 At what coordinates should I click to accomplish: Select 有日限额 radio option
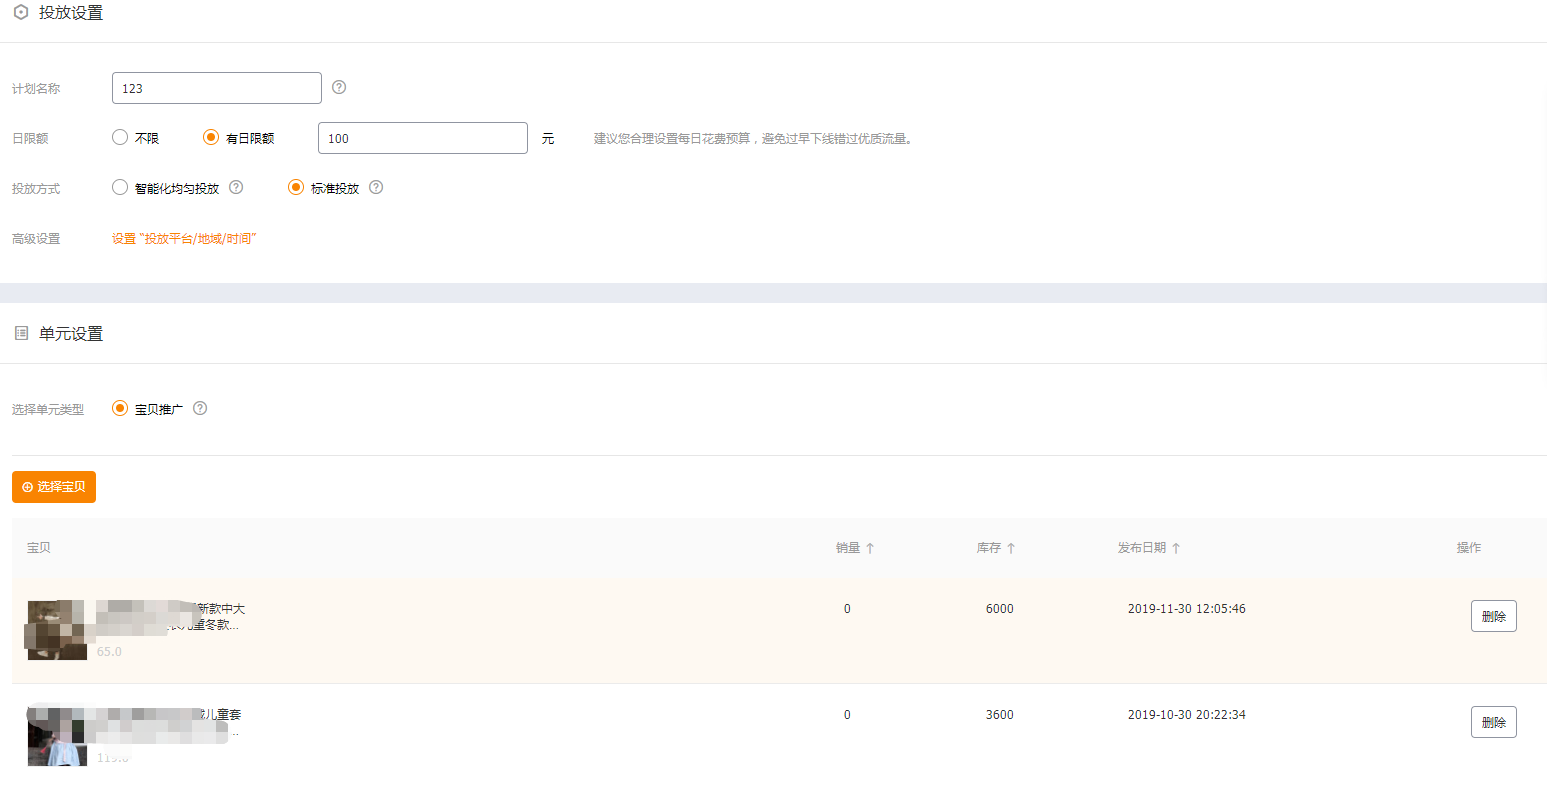[211, 137]
